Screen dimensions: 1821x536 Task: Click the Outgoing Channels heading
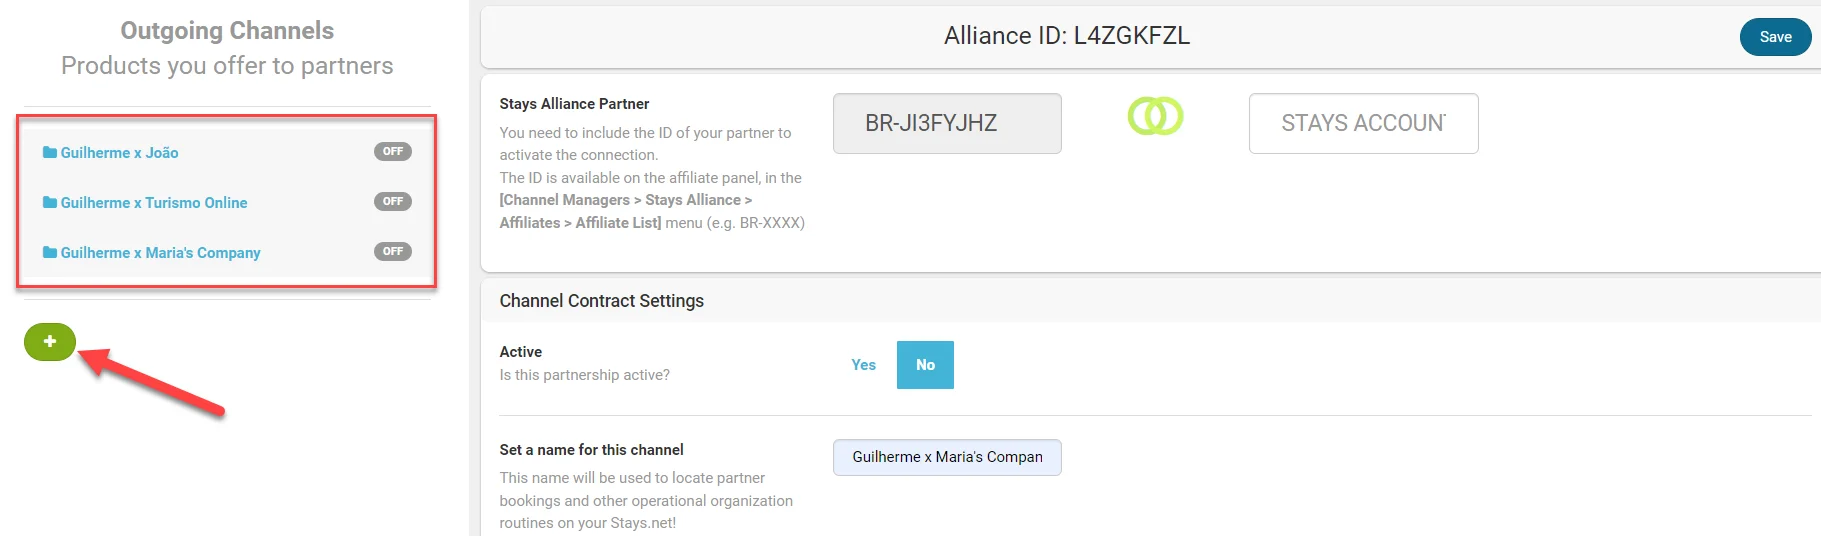pos(227,31)
